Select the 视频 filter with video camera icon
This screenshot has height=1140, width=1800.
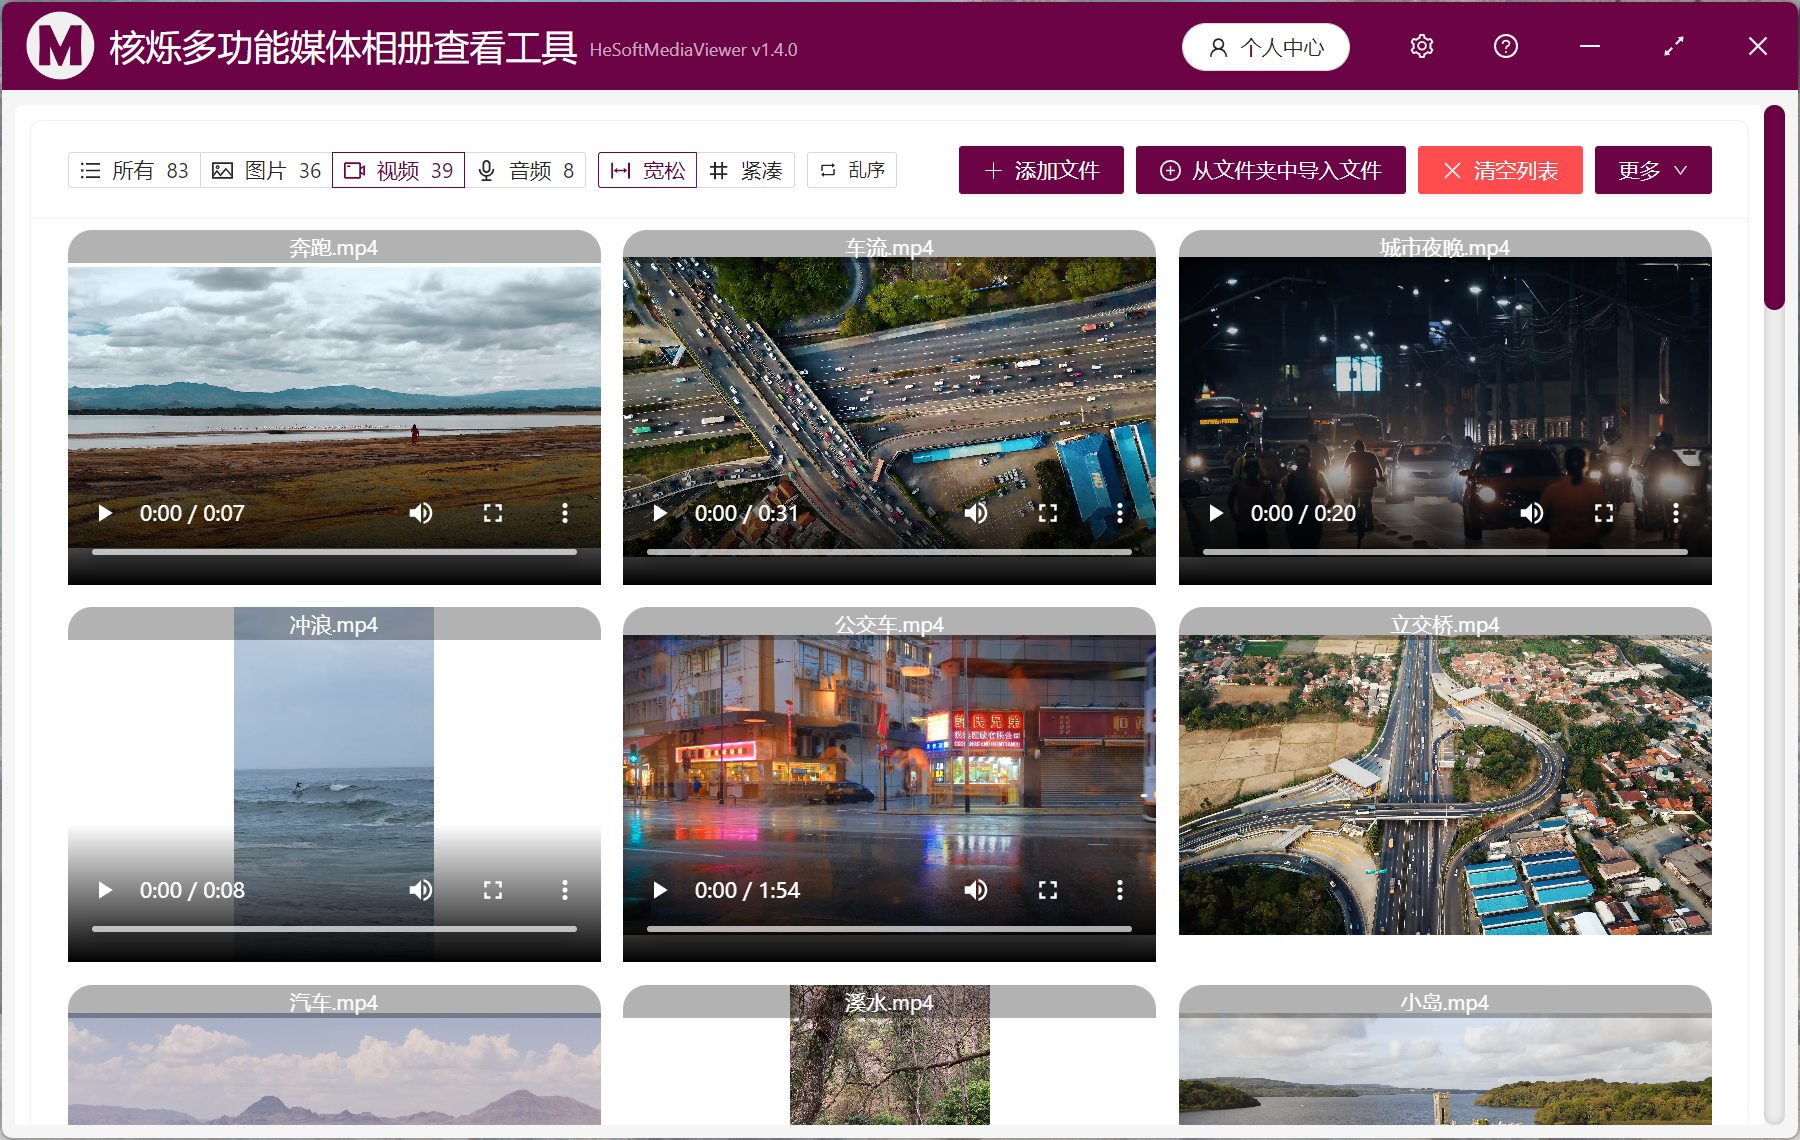[398, 170]
